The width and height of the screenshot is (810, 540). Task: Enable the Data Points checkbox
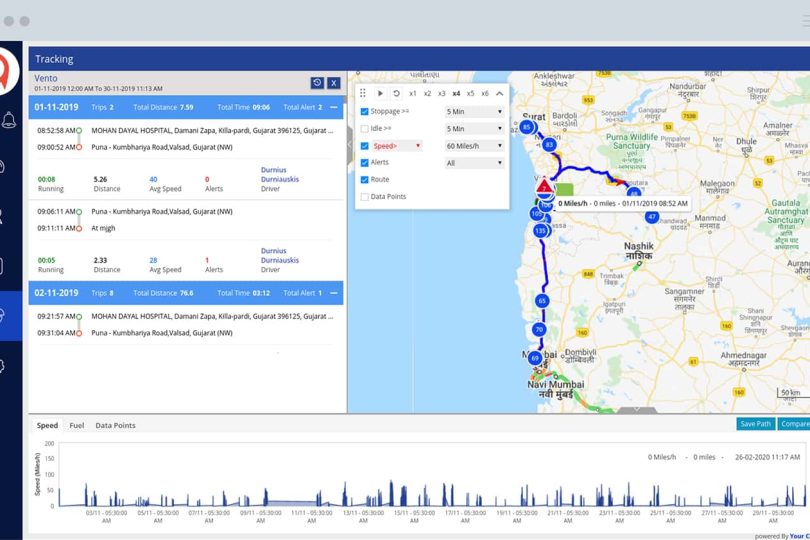click(x=365, y=197)
